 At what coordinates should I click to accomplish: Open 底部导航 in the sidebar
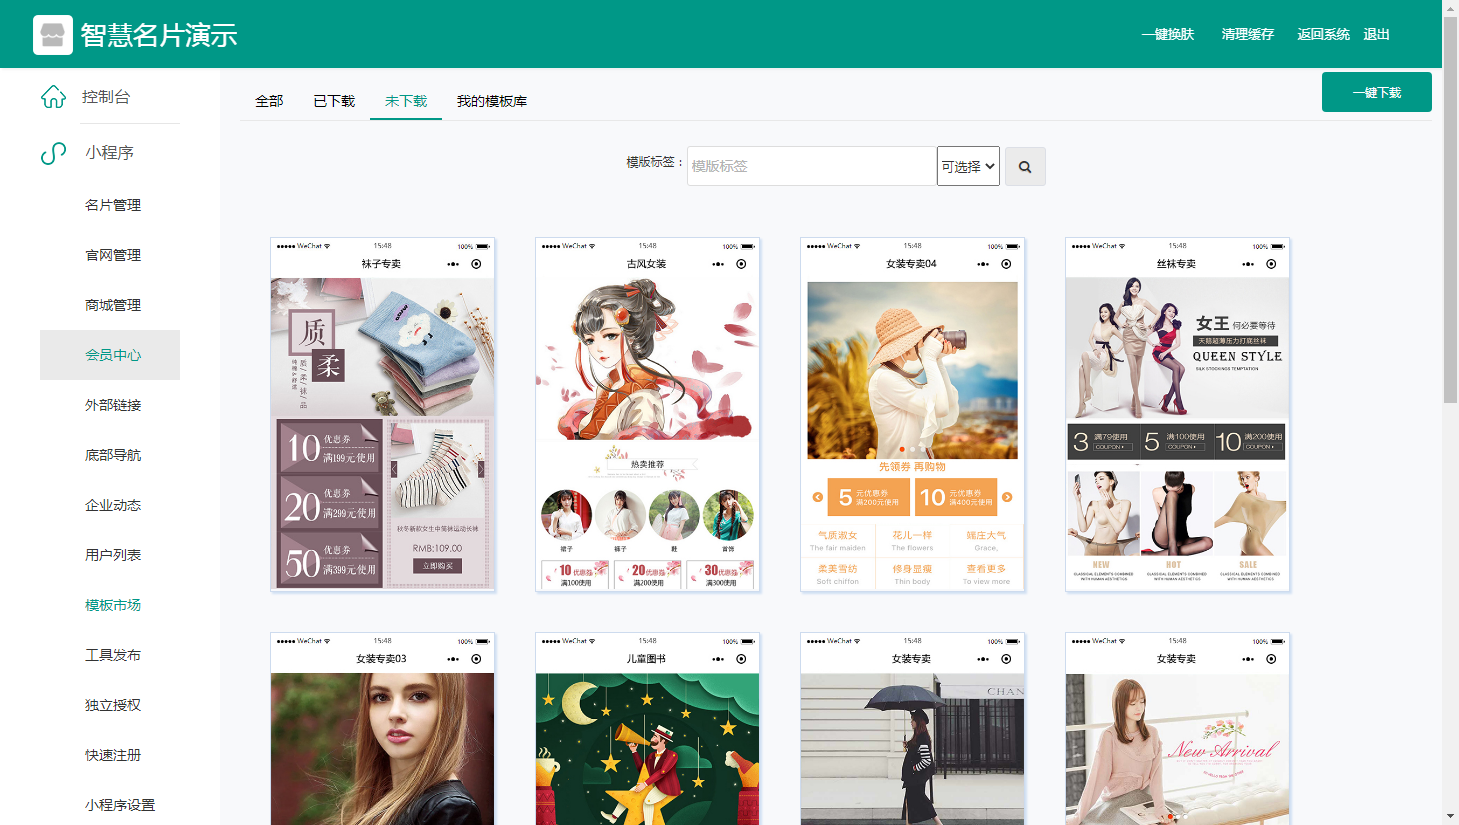[x=113, y=455]
